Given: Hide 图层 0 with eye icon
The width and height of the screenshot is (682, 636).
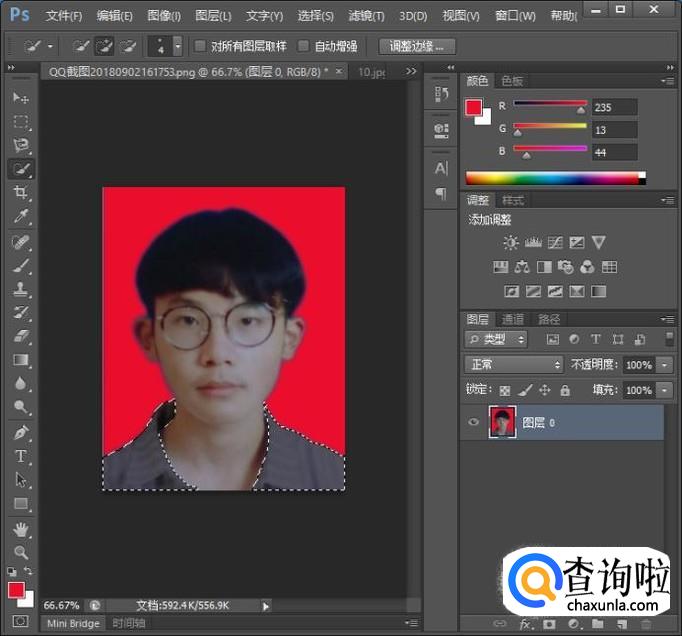Looking at the screenshot, I should click(474, 423).
